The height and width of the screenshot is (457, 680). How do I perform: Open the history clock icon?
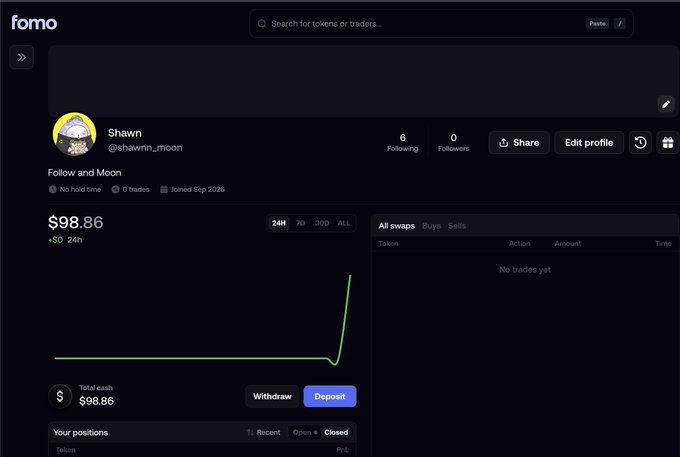(640, 143)
